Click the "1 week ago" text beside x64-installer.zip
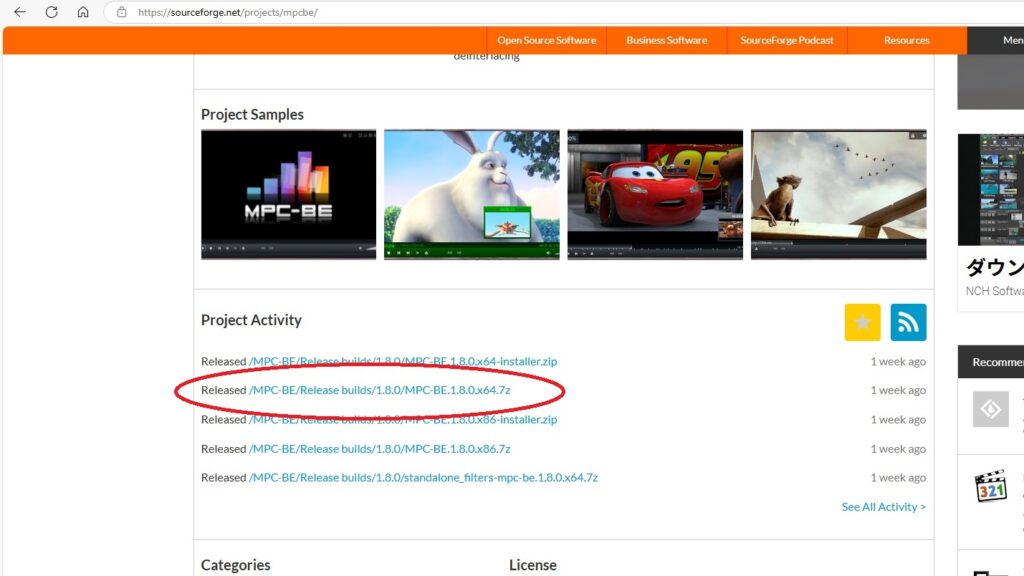The width and height of the screenshot is (1024, 576). coord(898,361)
